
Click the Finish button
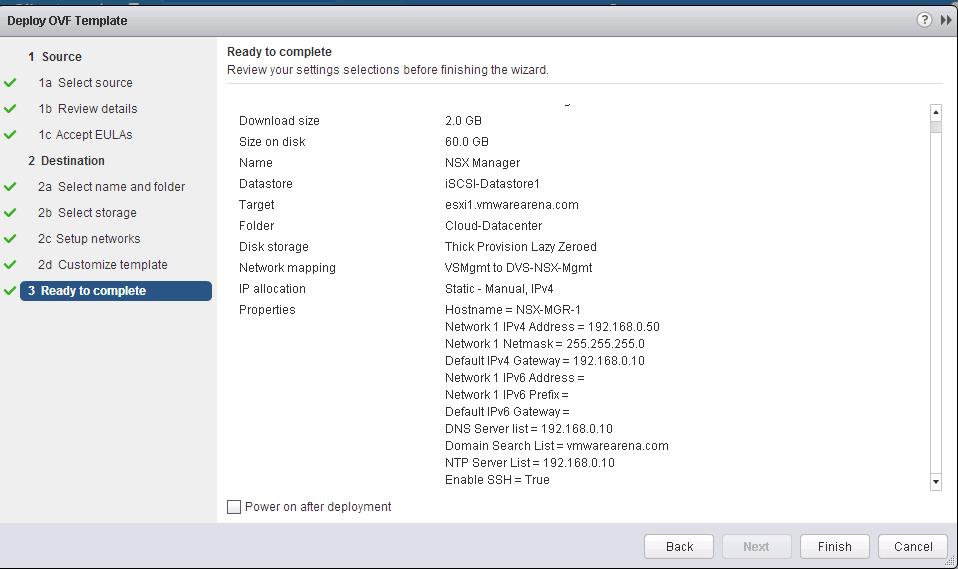[x=835, y=546]
